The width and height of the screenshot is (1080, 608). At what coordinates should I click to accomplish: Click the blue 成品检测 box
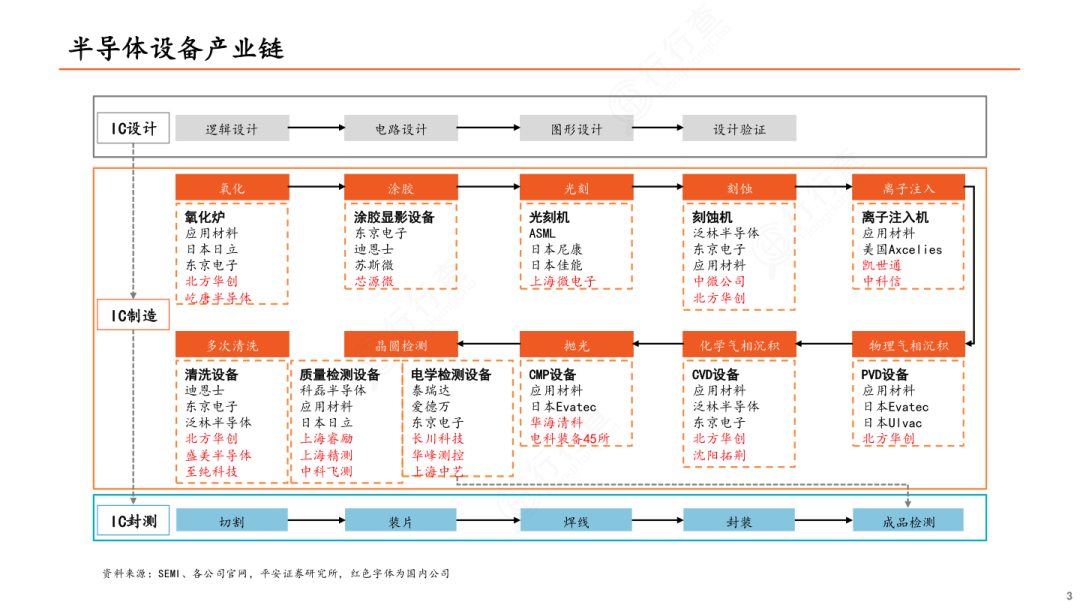pos(908,520)
